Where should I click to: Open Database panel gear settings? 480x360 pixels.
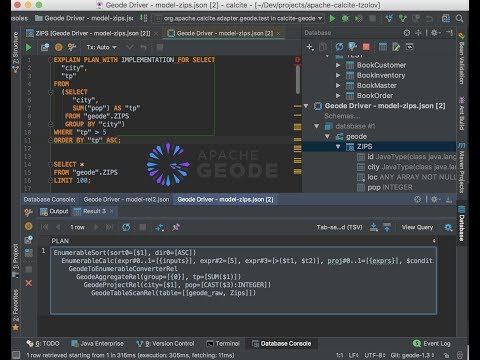pos(434,33)
